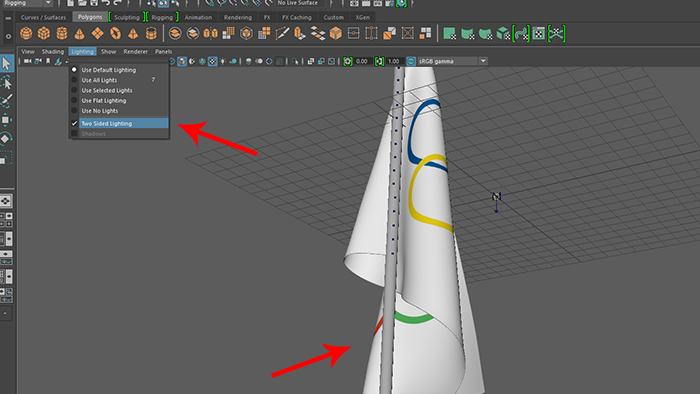Viewport: 700px width, 394px height.
Task: Create a polygon pyramid from the shelf
Action: point(133,33)
